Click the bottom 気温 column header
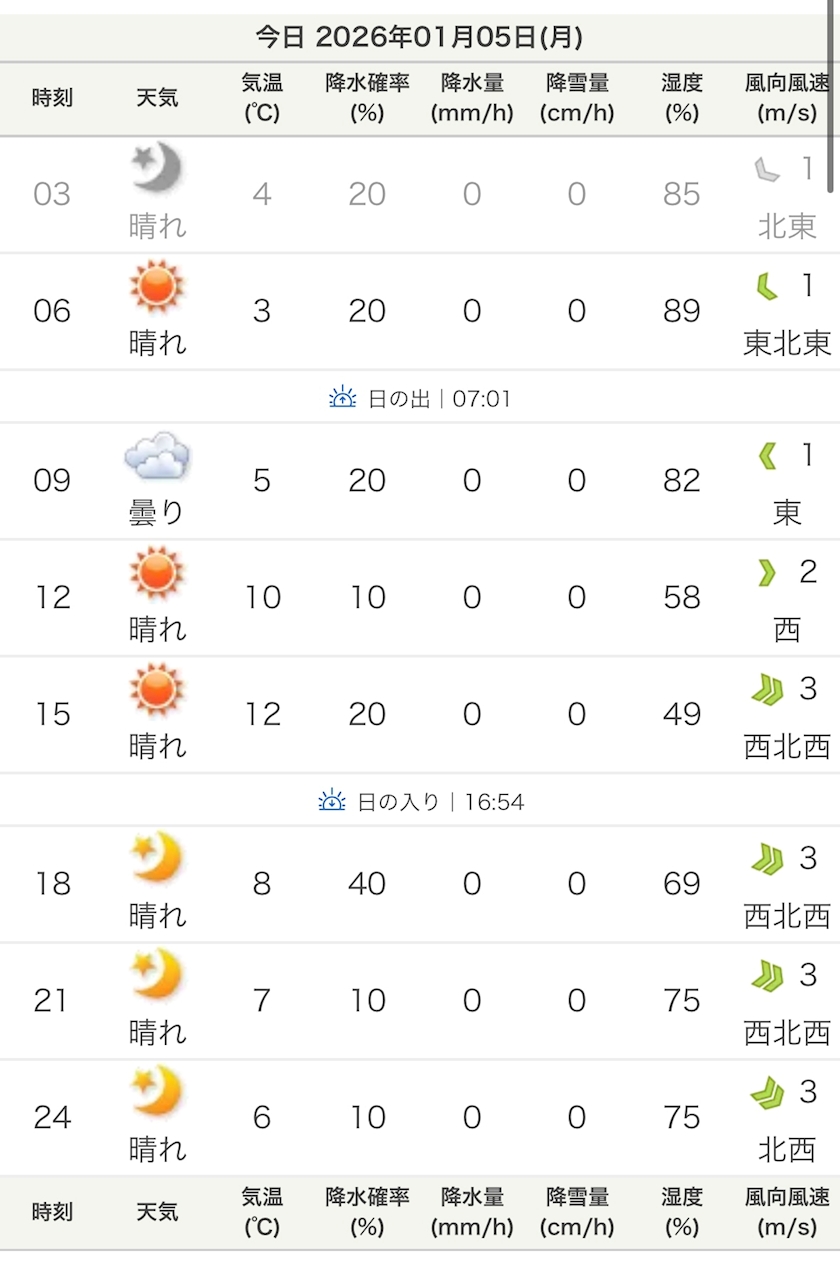The width and height of the screenshot is (840, 1261). (x=262, y=1211)
